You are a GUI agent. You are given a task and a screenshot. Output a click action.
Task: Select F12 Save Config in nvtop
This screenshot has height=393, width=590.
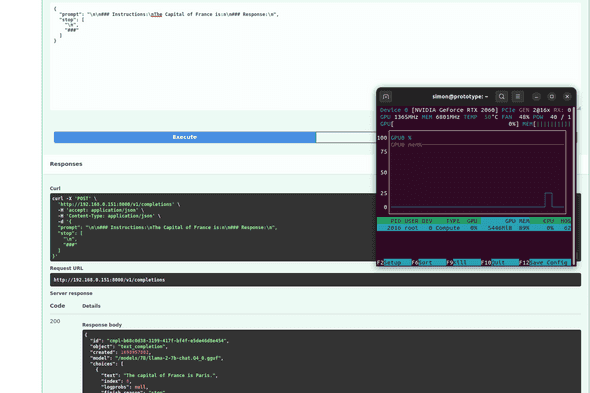545,262
